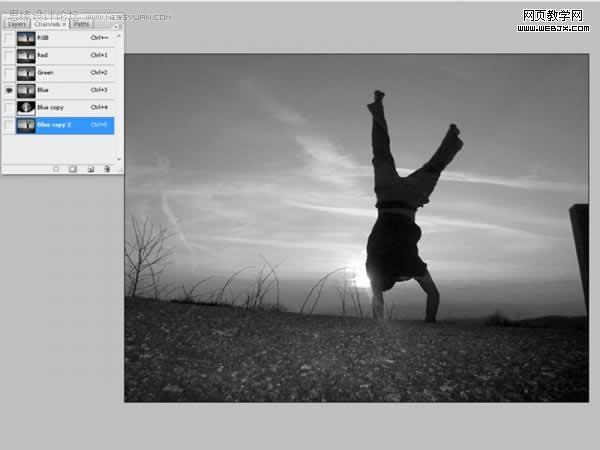600x450 pixels.
Task: Load channel as selection icon
Action: click(56, 169)
